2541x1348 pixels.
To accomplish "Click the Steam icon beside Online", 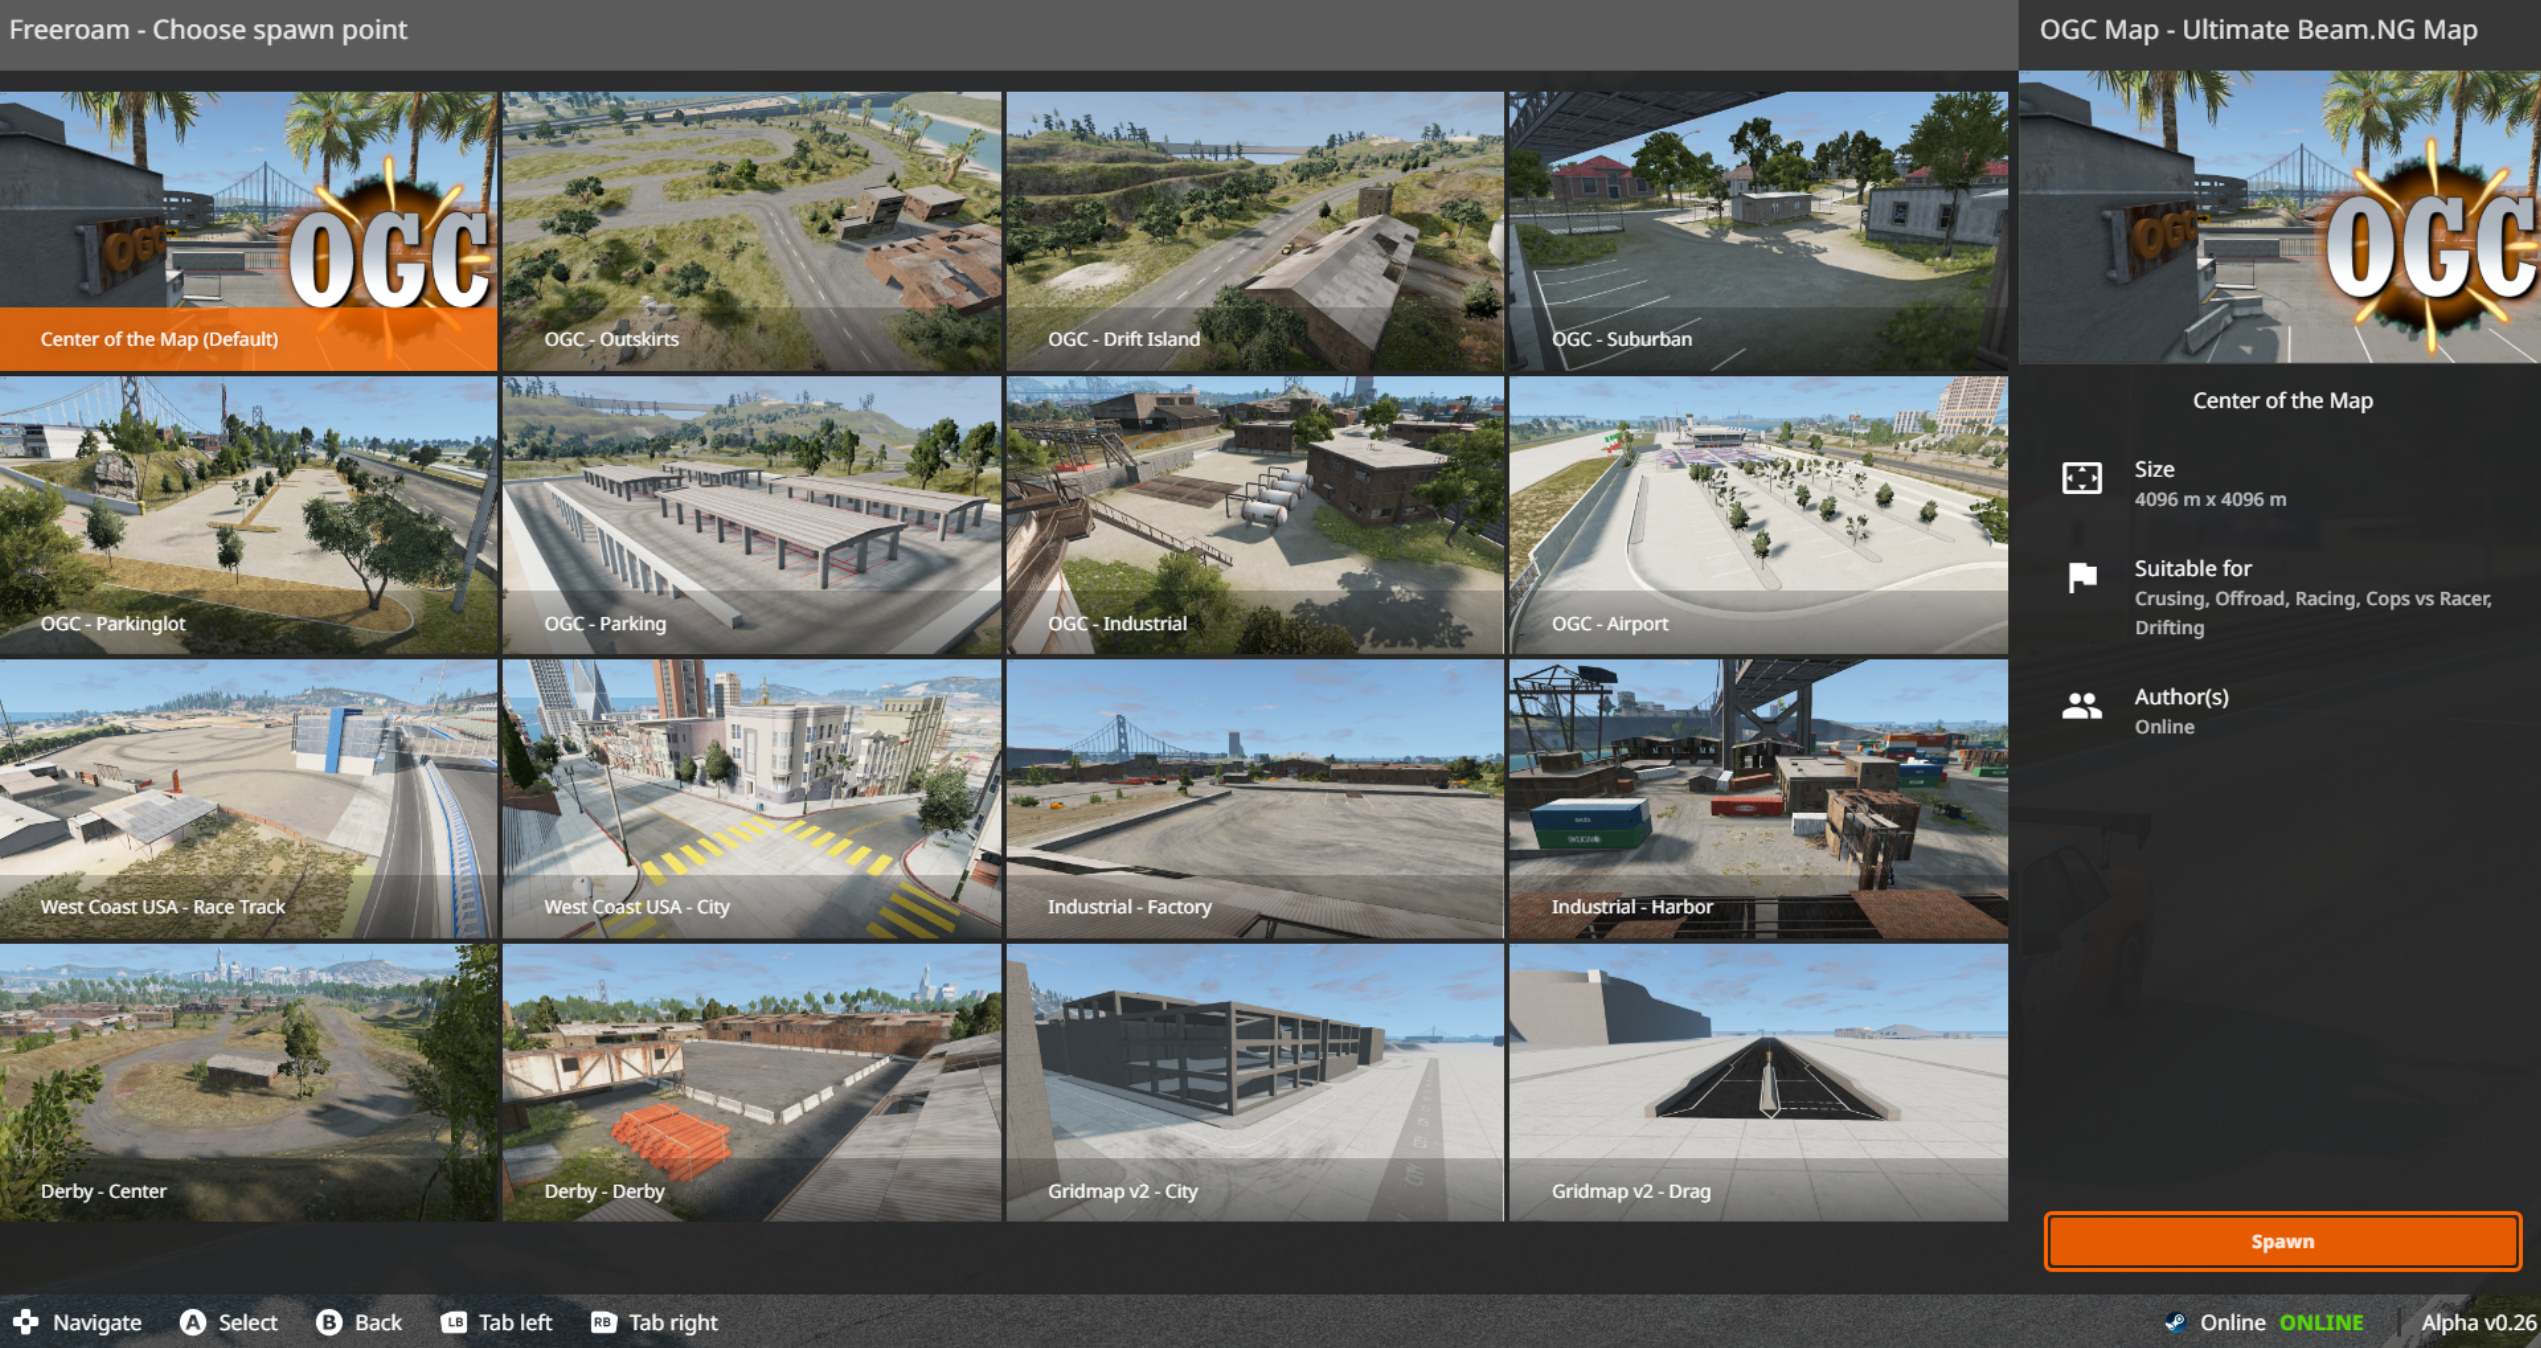I will pyautogui.click(x=2174, y=1322).
